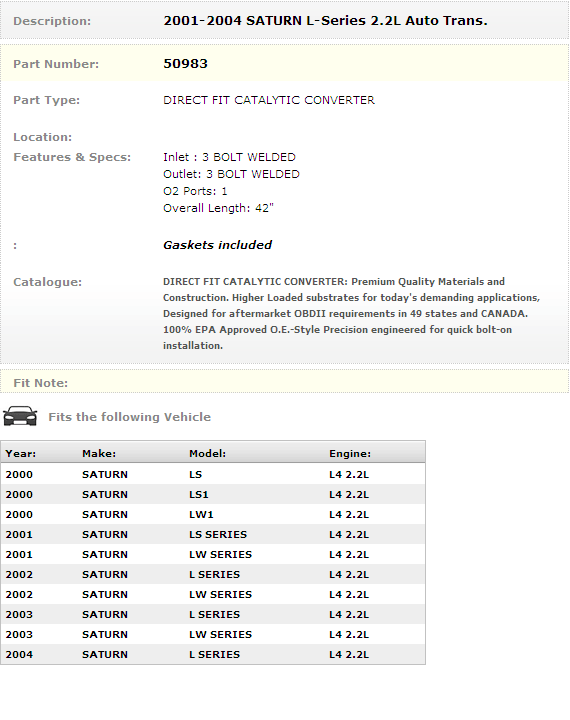Click the Year column header
The width and height of the screenshot is (570, 720).
click(21, 454)
